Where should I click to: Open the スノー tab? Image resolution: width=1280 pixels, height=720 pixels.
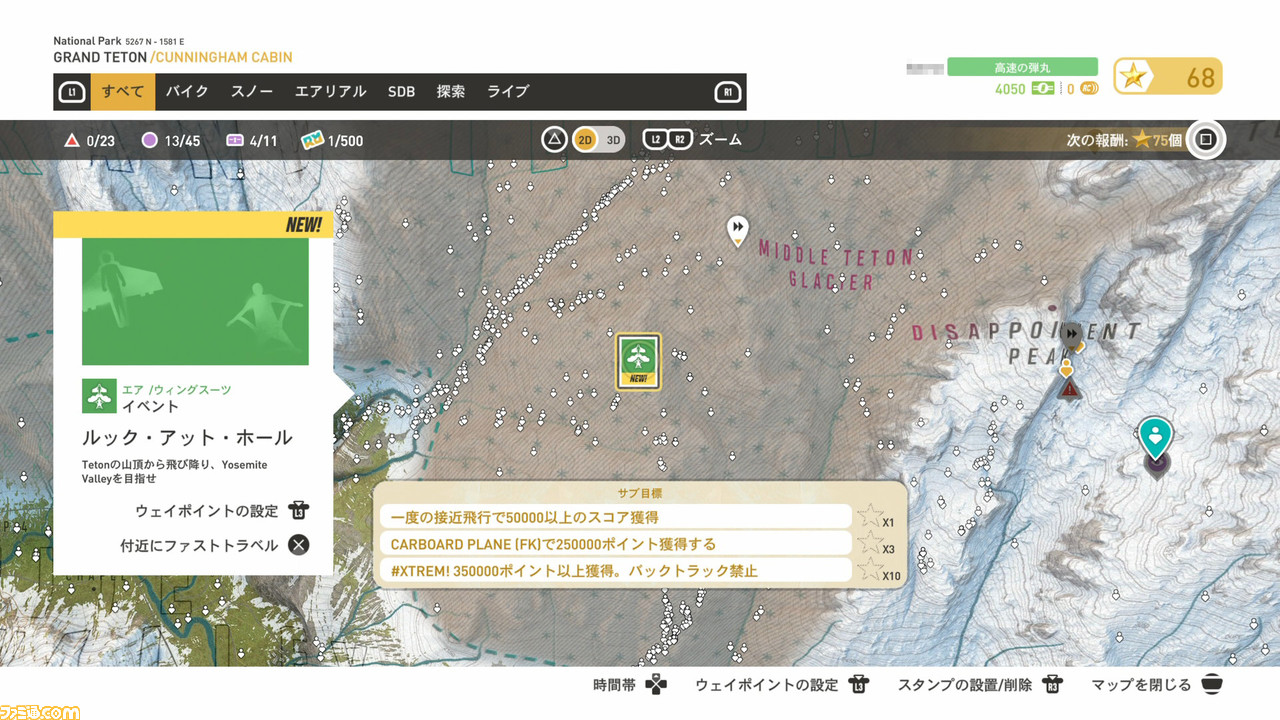(252, 91)
